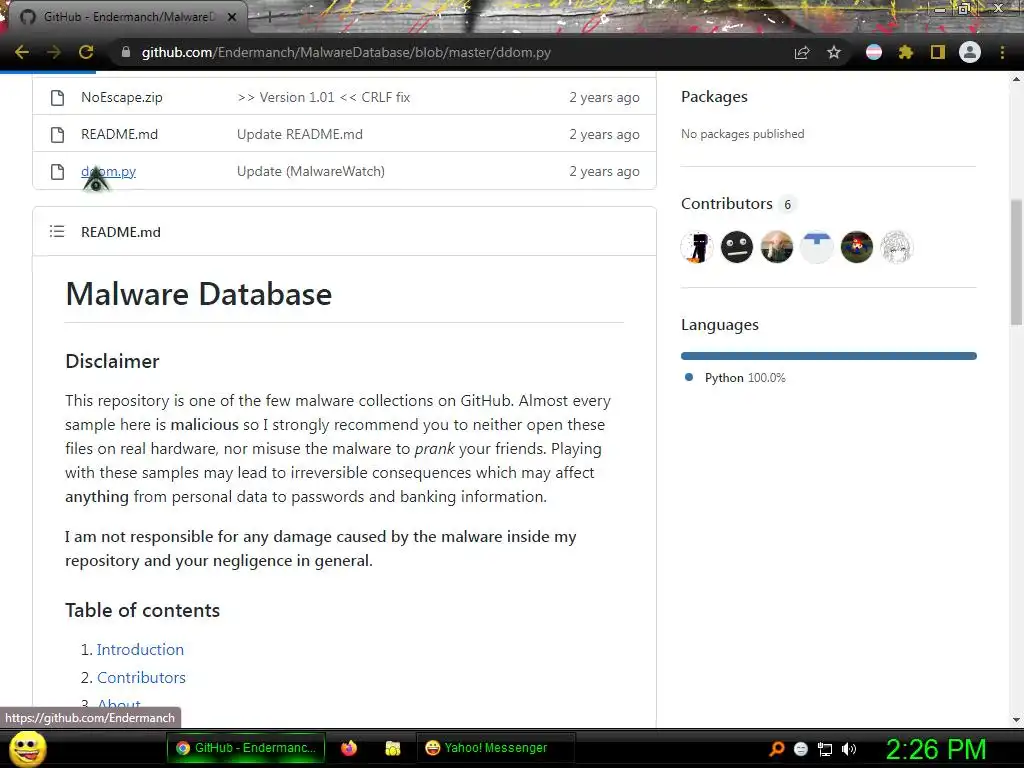This screenshot has height=768, width=1024.
Task: Open commit 'Version 1.01 CRLF fix'
Action: (x=323, y=97)
